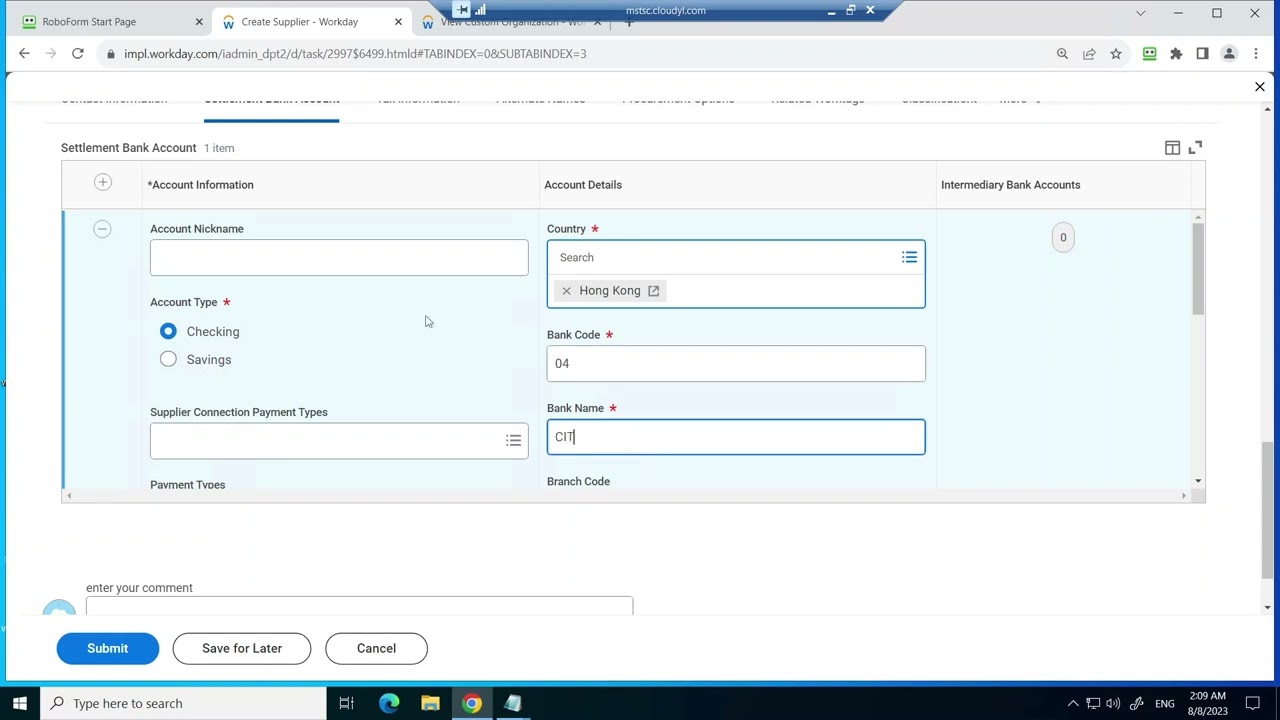This screenshot has width=1280, height=720.
Task: Open the Windows Start menu
Action: [19, 703]
